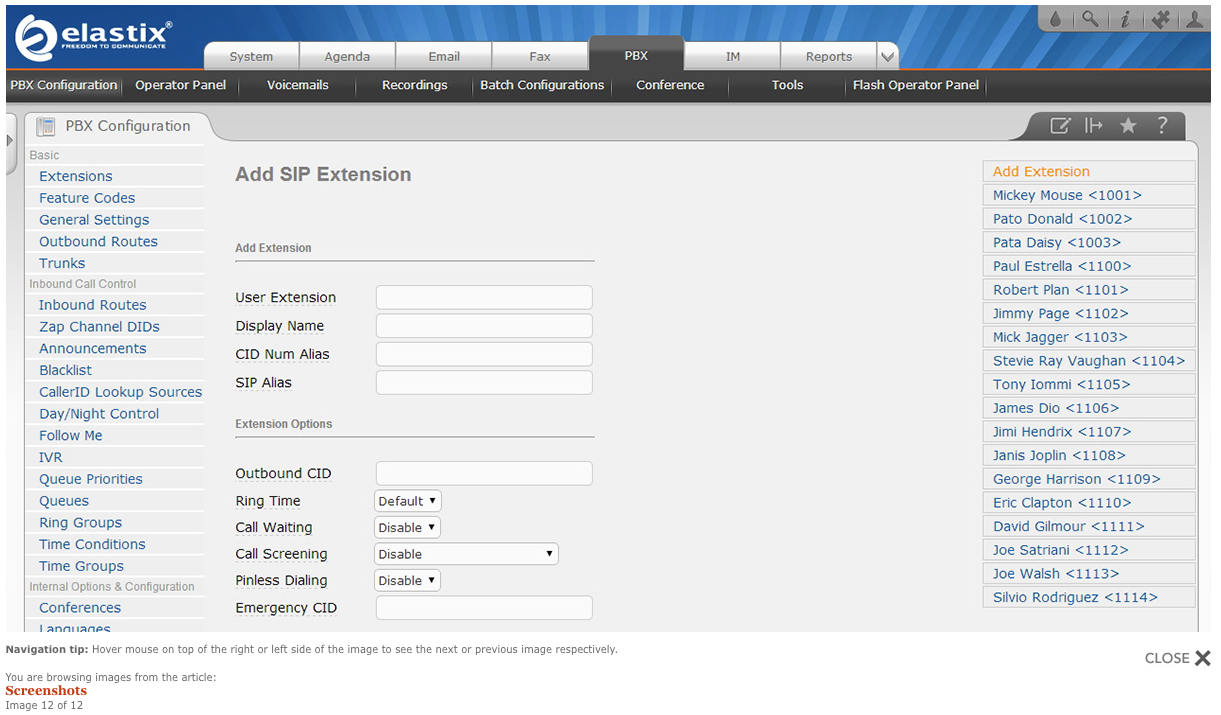
Task: Open help via question mark icon
Action: [1162, 125]
